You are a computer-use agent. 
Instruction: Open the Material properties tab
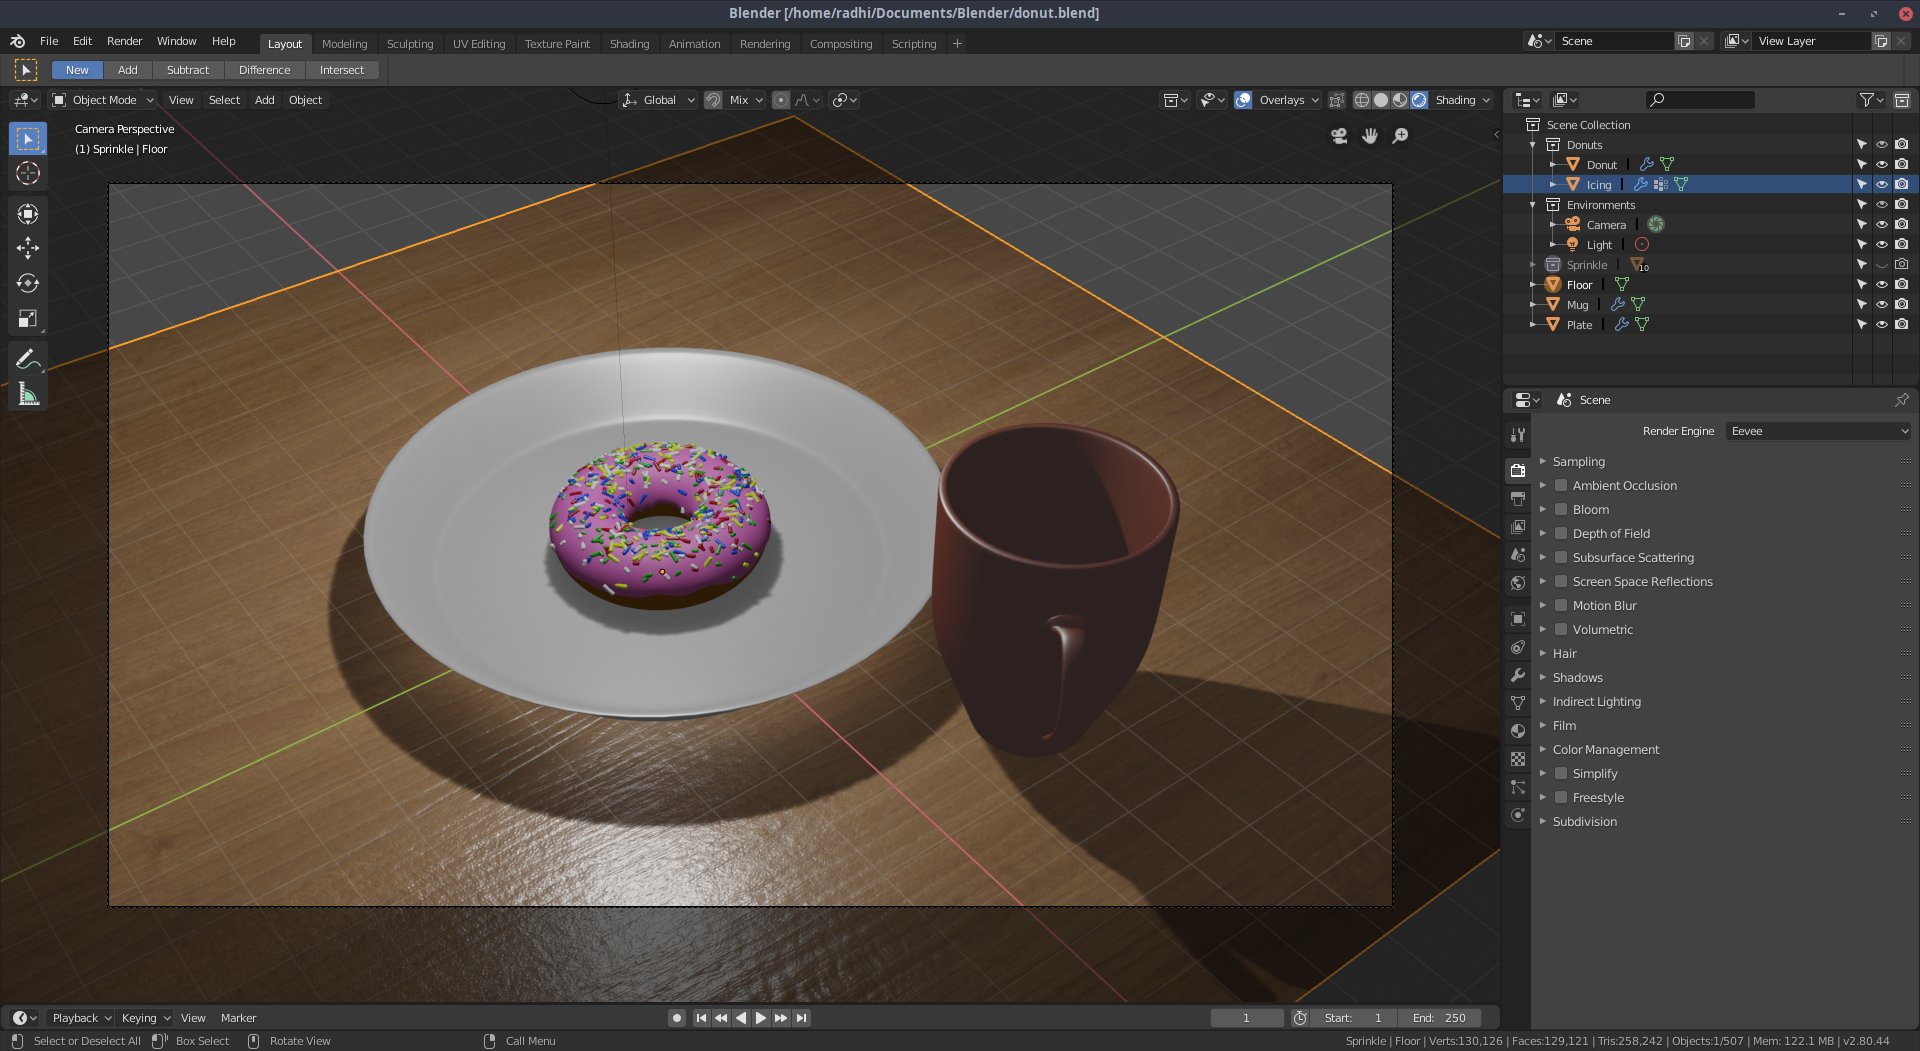pos(1518,731)
